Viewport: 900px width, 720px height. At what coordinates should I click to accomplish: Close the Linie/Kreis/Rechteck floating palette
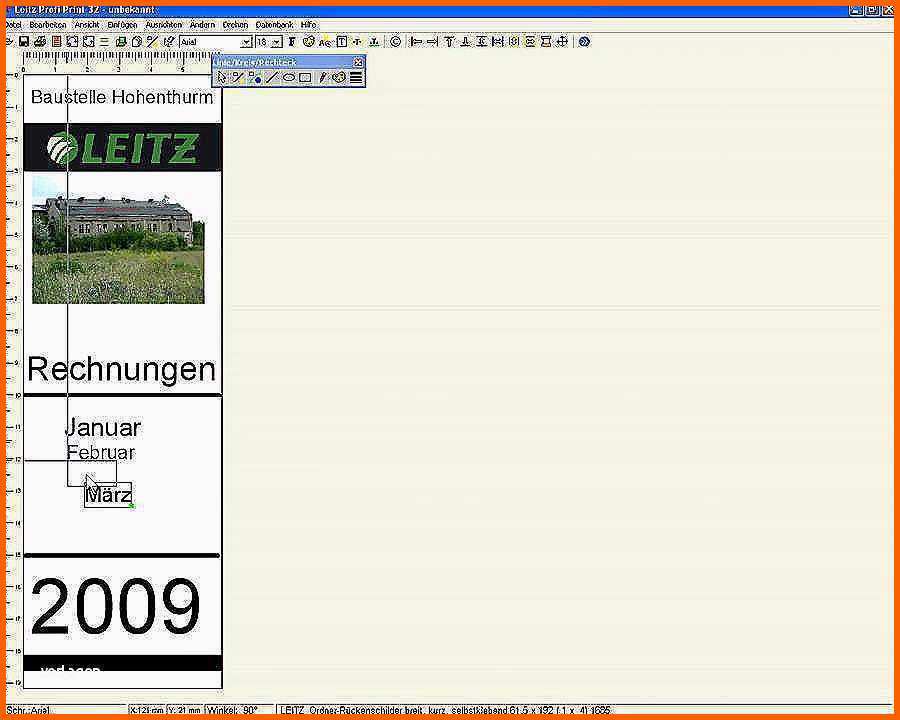[358, 62]
